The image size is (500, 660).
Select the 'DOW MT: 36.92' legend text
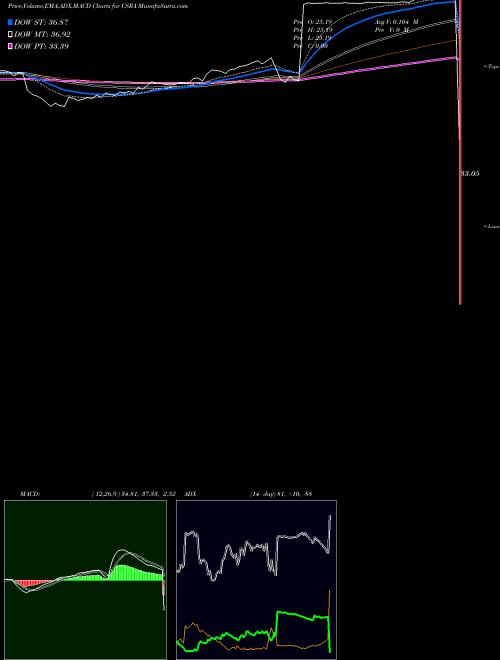pyautogui.click(x=42, y=34)
